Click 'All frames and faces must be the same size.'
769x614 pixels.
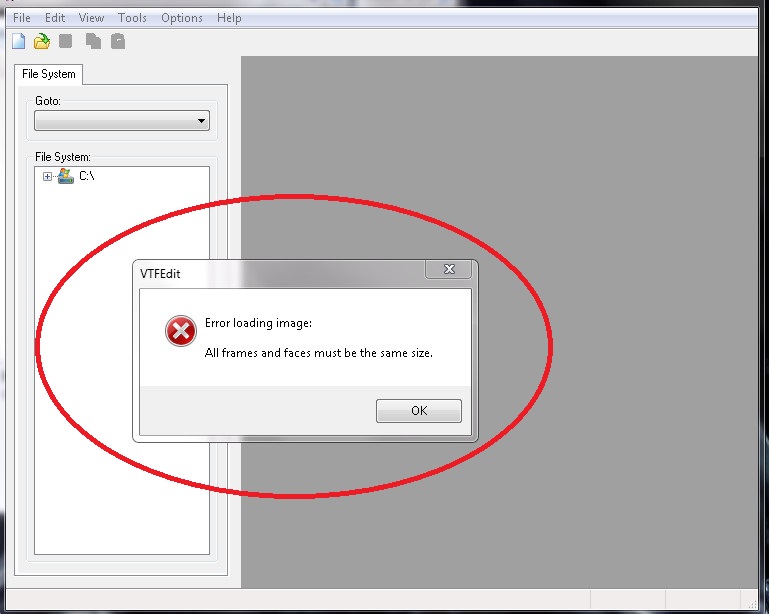[318, 353]
